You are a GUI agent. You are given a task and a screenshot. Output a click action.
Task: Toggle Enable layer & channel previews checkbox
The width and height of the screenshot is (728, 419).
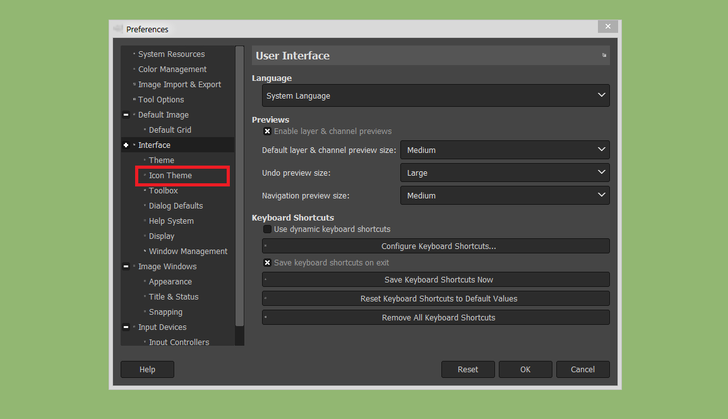(x=267, y=131)
